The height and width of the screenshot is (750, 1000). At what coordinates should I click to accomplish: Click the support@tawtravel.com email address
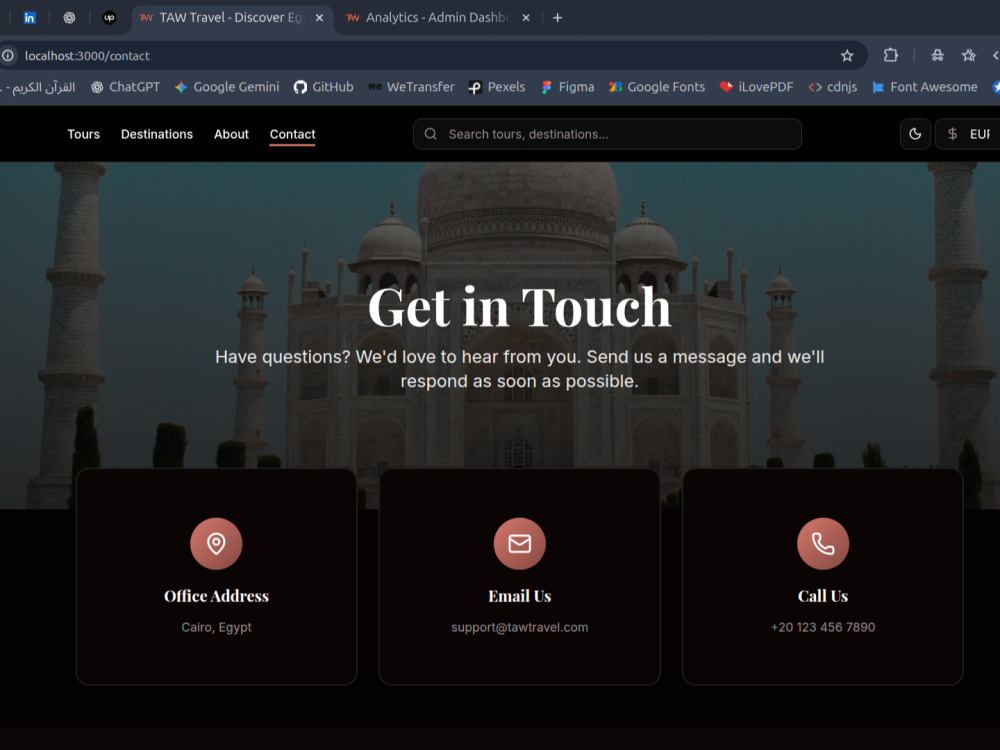point(520,628)
